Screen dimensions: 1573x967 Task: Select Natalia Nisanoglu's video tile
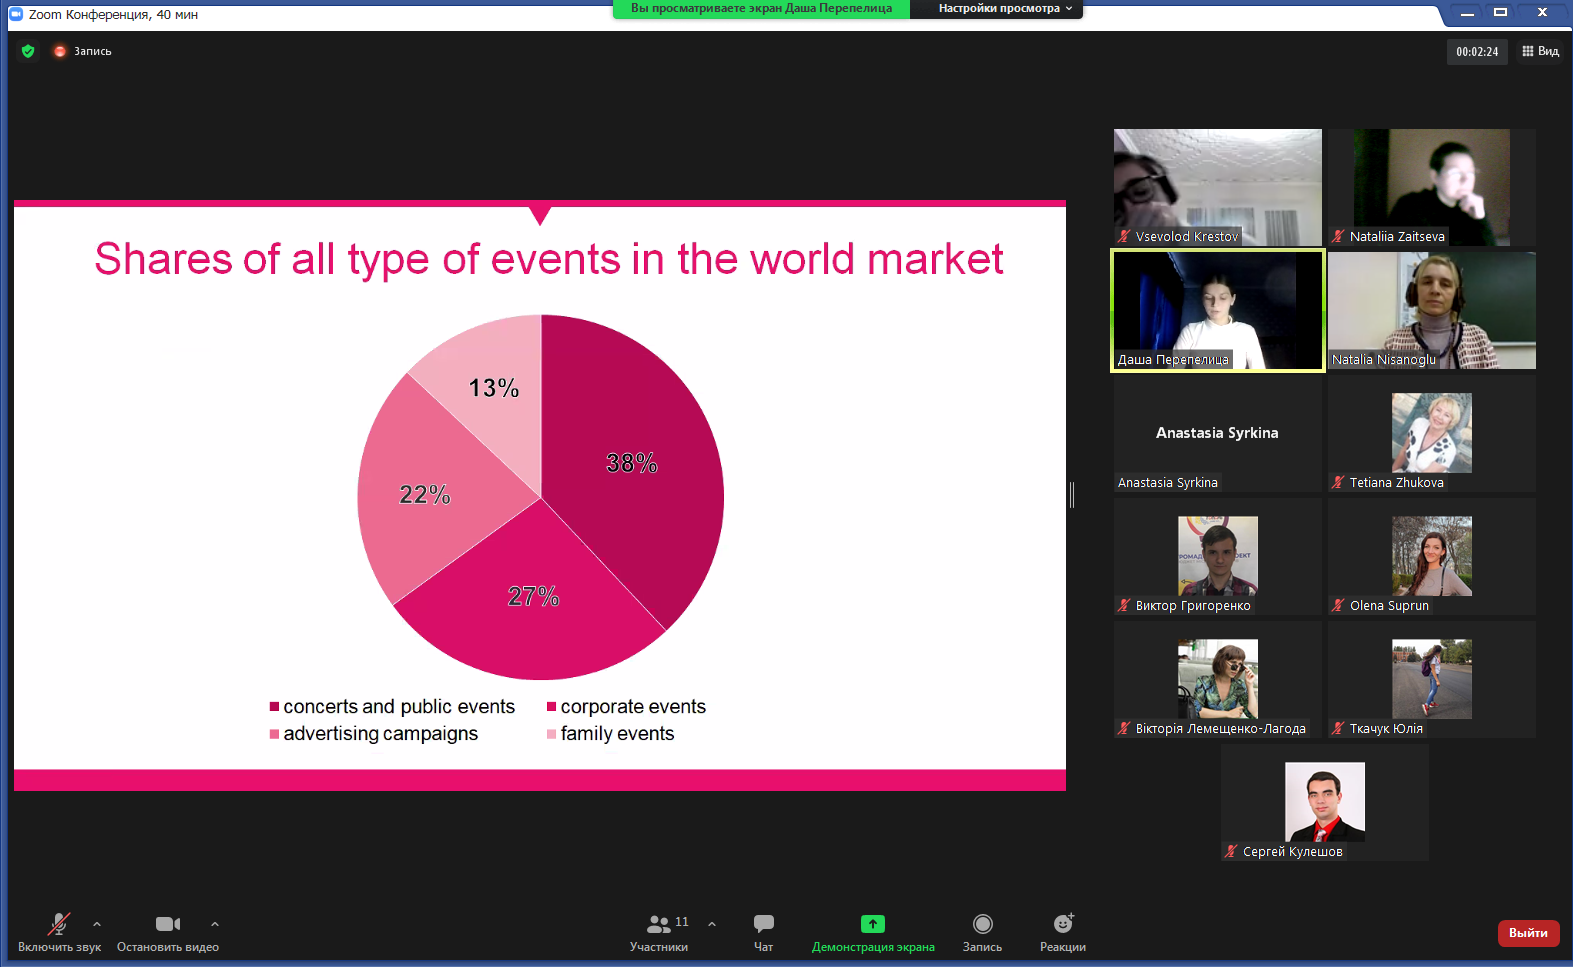click(x=1432, y=310)
